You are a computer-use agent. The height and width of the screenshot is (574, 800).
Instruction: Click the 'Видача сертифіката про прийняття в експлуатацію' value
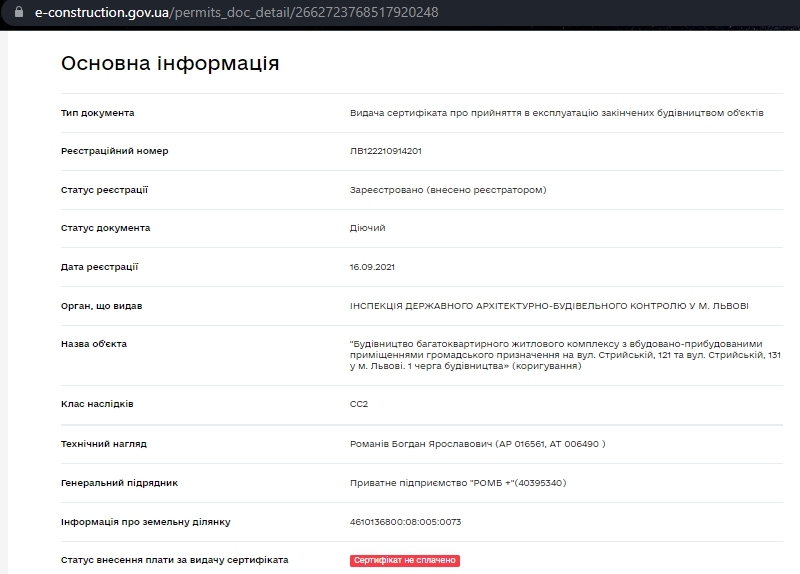pos(557,113)
